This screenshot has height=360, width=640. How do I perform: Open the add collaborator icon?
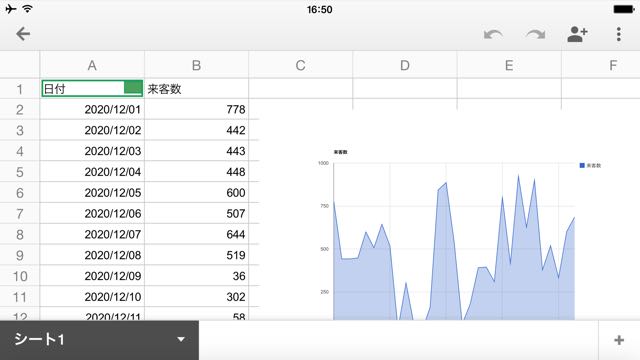[x=577, y=34]
